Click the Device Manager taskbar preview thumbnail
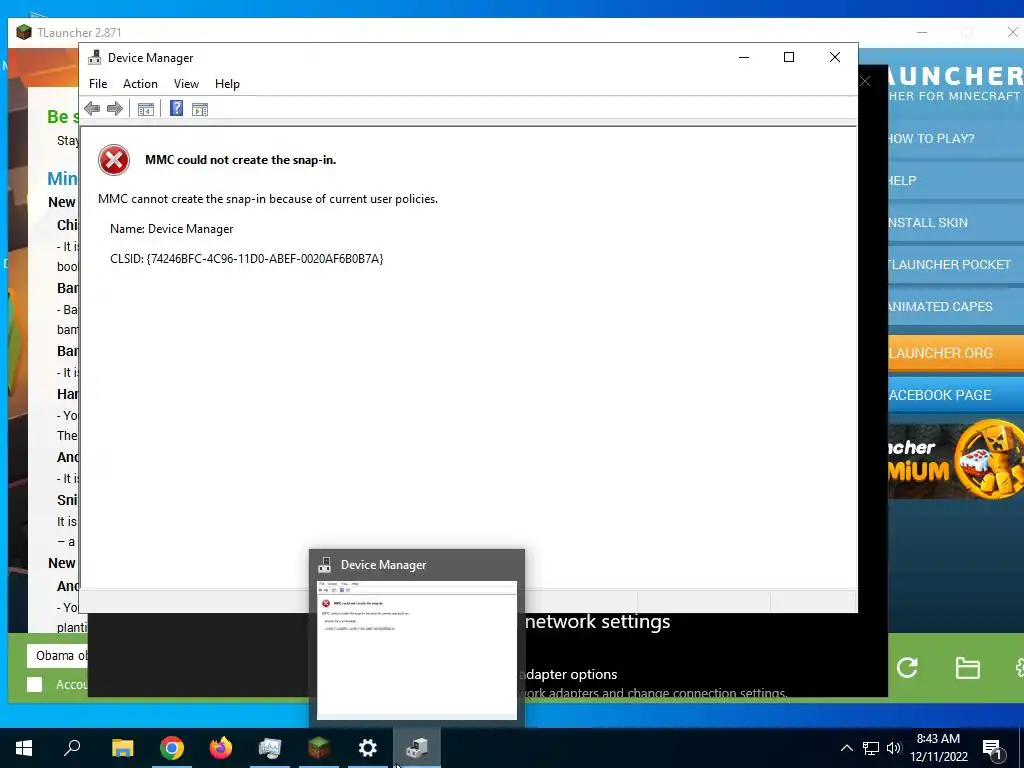Image resolution: width=1024 pixels, height=768 pixels. pyautogui.click(x=417, y=650)
